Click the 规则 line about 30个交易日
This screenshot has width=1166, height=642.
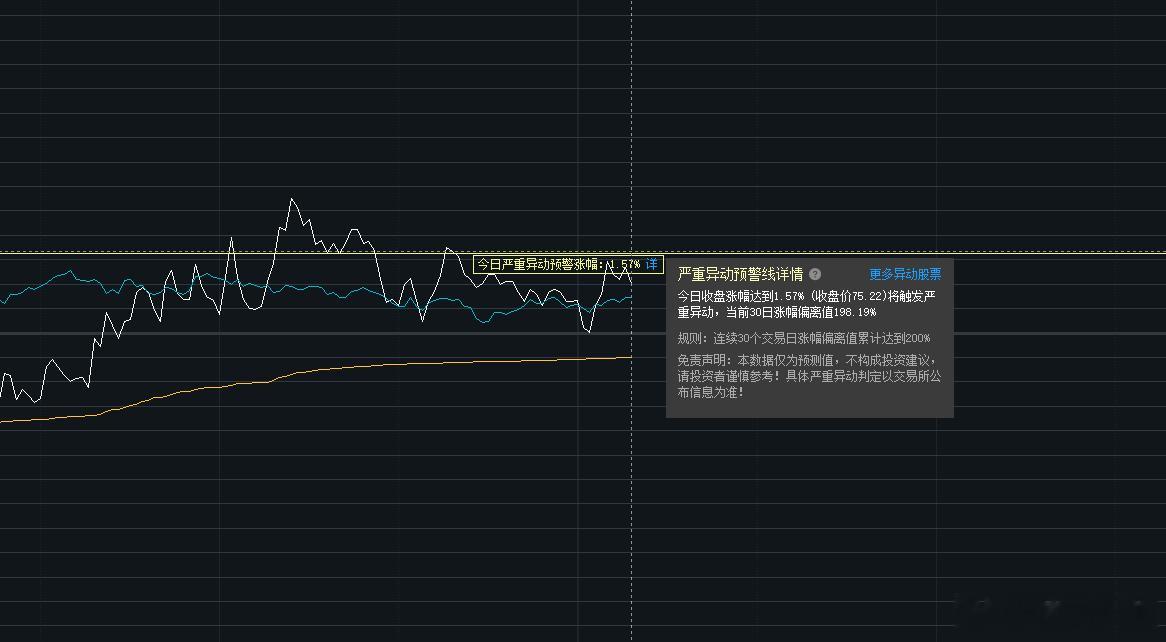click(804, 338)
